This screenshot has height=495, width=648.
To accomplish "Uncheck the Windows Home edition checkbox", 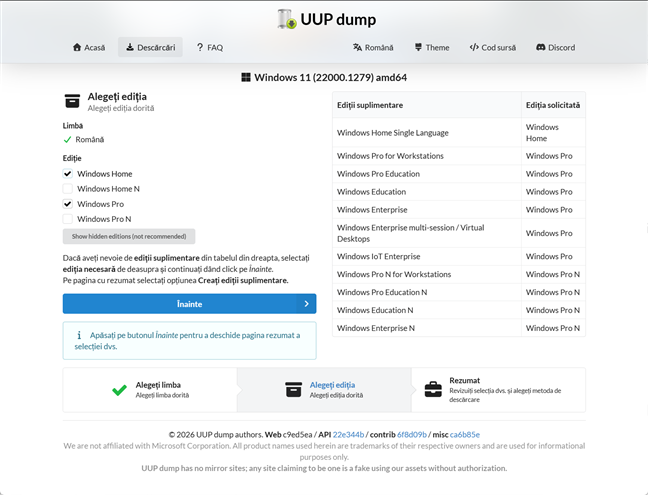I will pos(68,174).
